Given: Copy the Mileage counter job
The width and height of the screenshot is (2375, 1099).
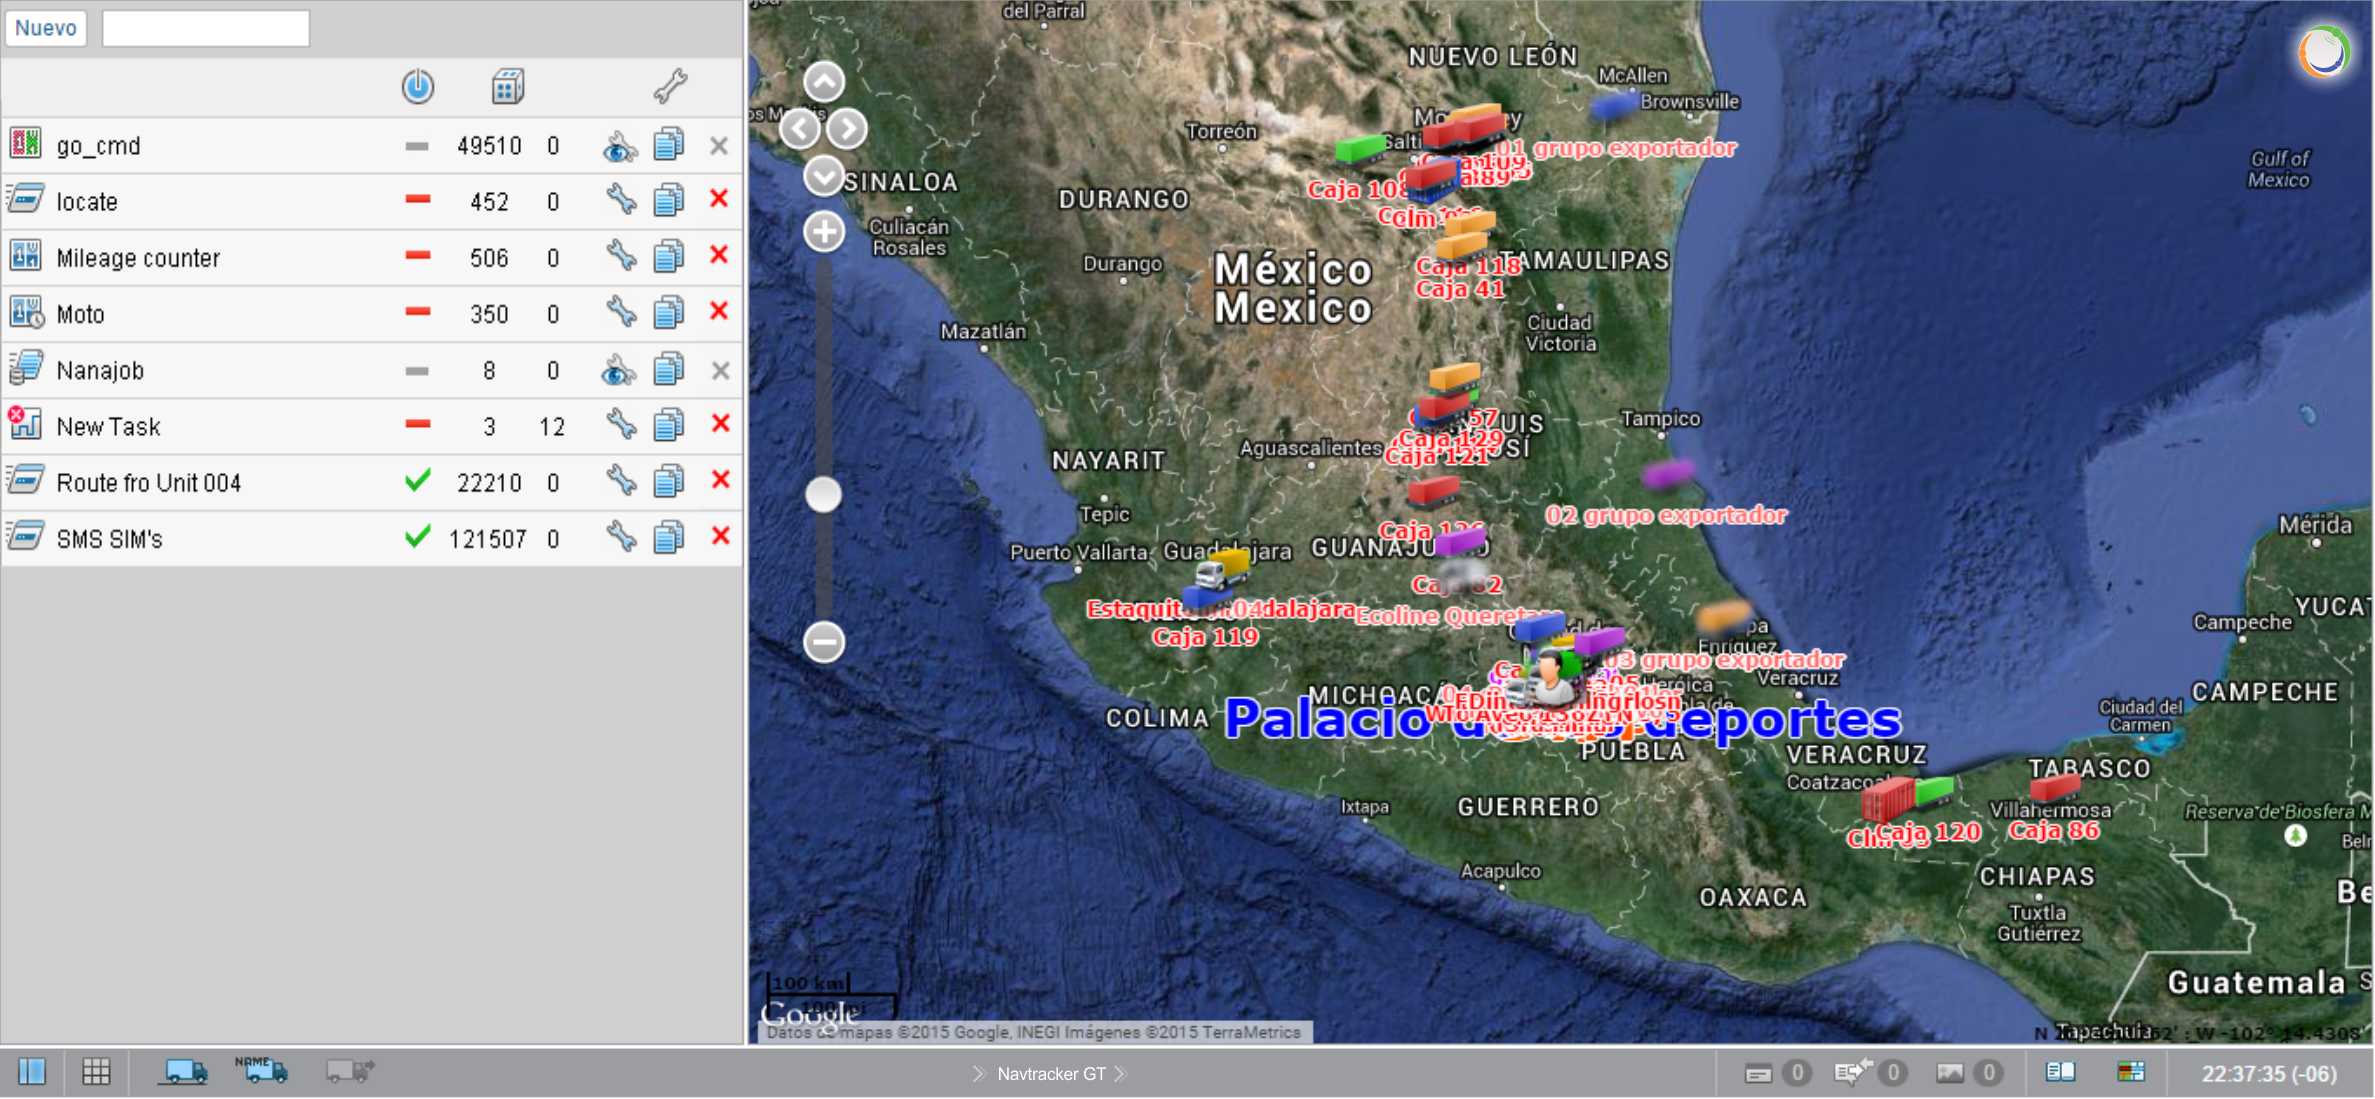Looking at the screenshot, I should [x=668, y=258].
